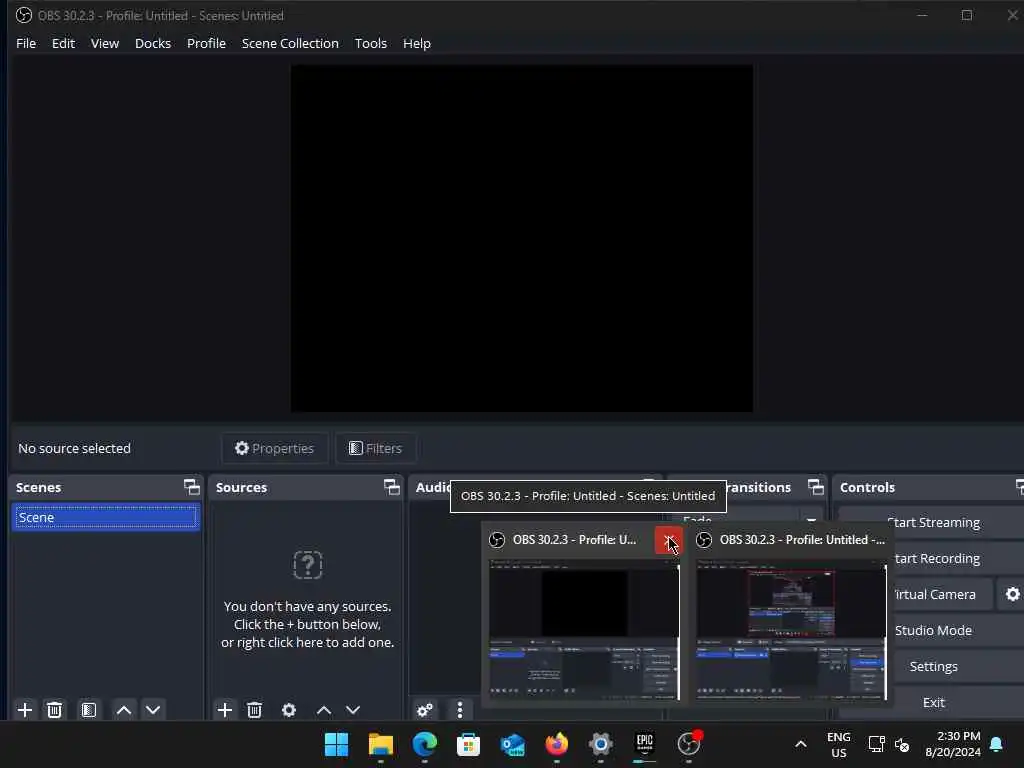Viewport: 1024px width, 768px height.
Task: Add a new scene with plus icon
Action: [x=25, y=710]
